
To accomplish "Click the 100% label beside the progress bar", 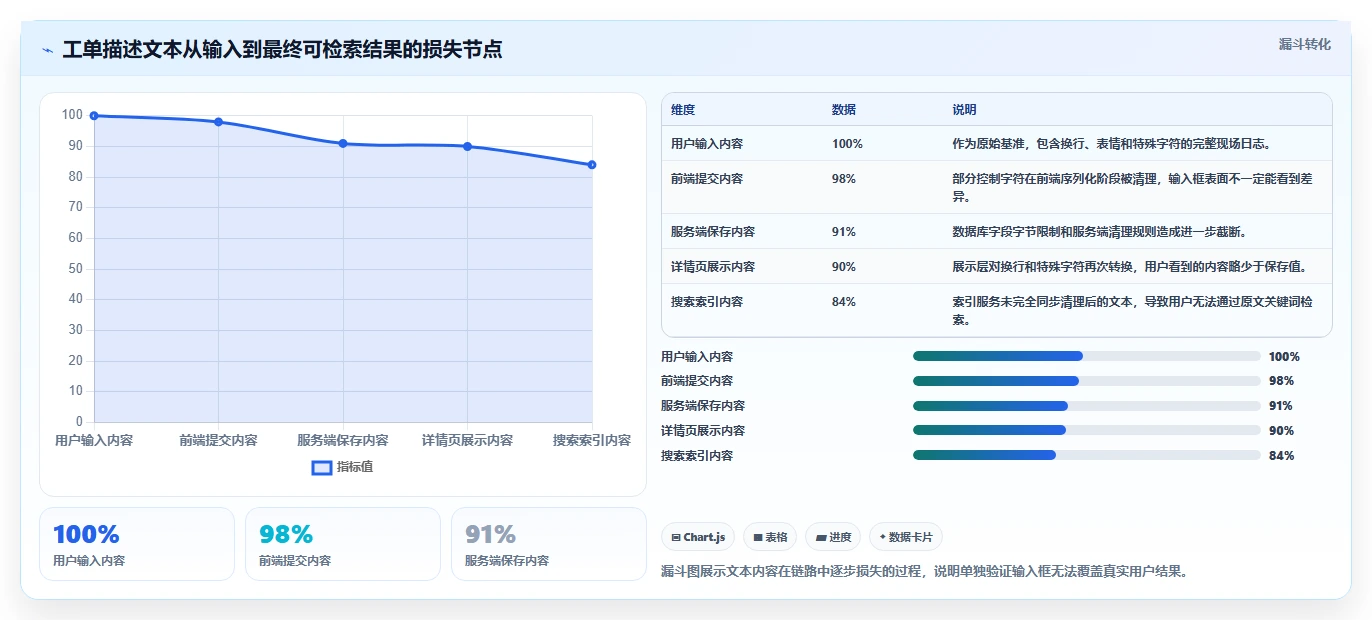I will [1284, 356].
